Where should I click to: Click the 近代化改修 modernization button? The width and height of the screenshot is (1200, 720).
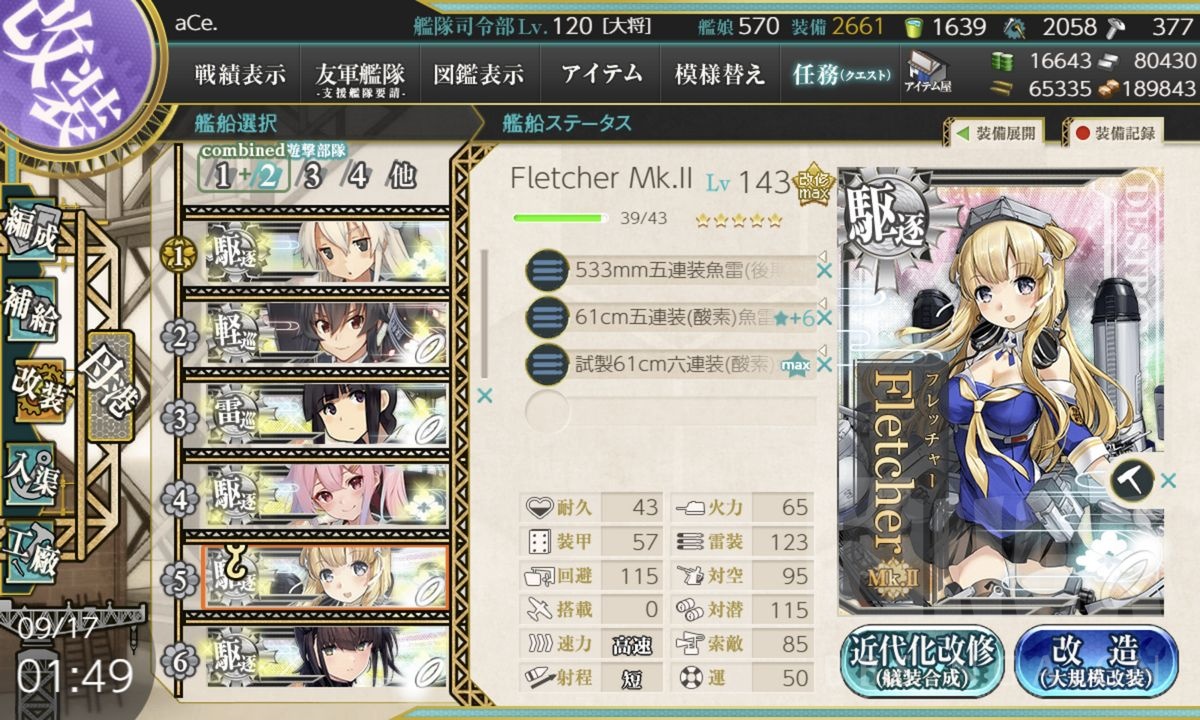point(921,661)
